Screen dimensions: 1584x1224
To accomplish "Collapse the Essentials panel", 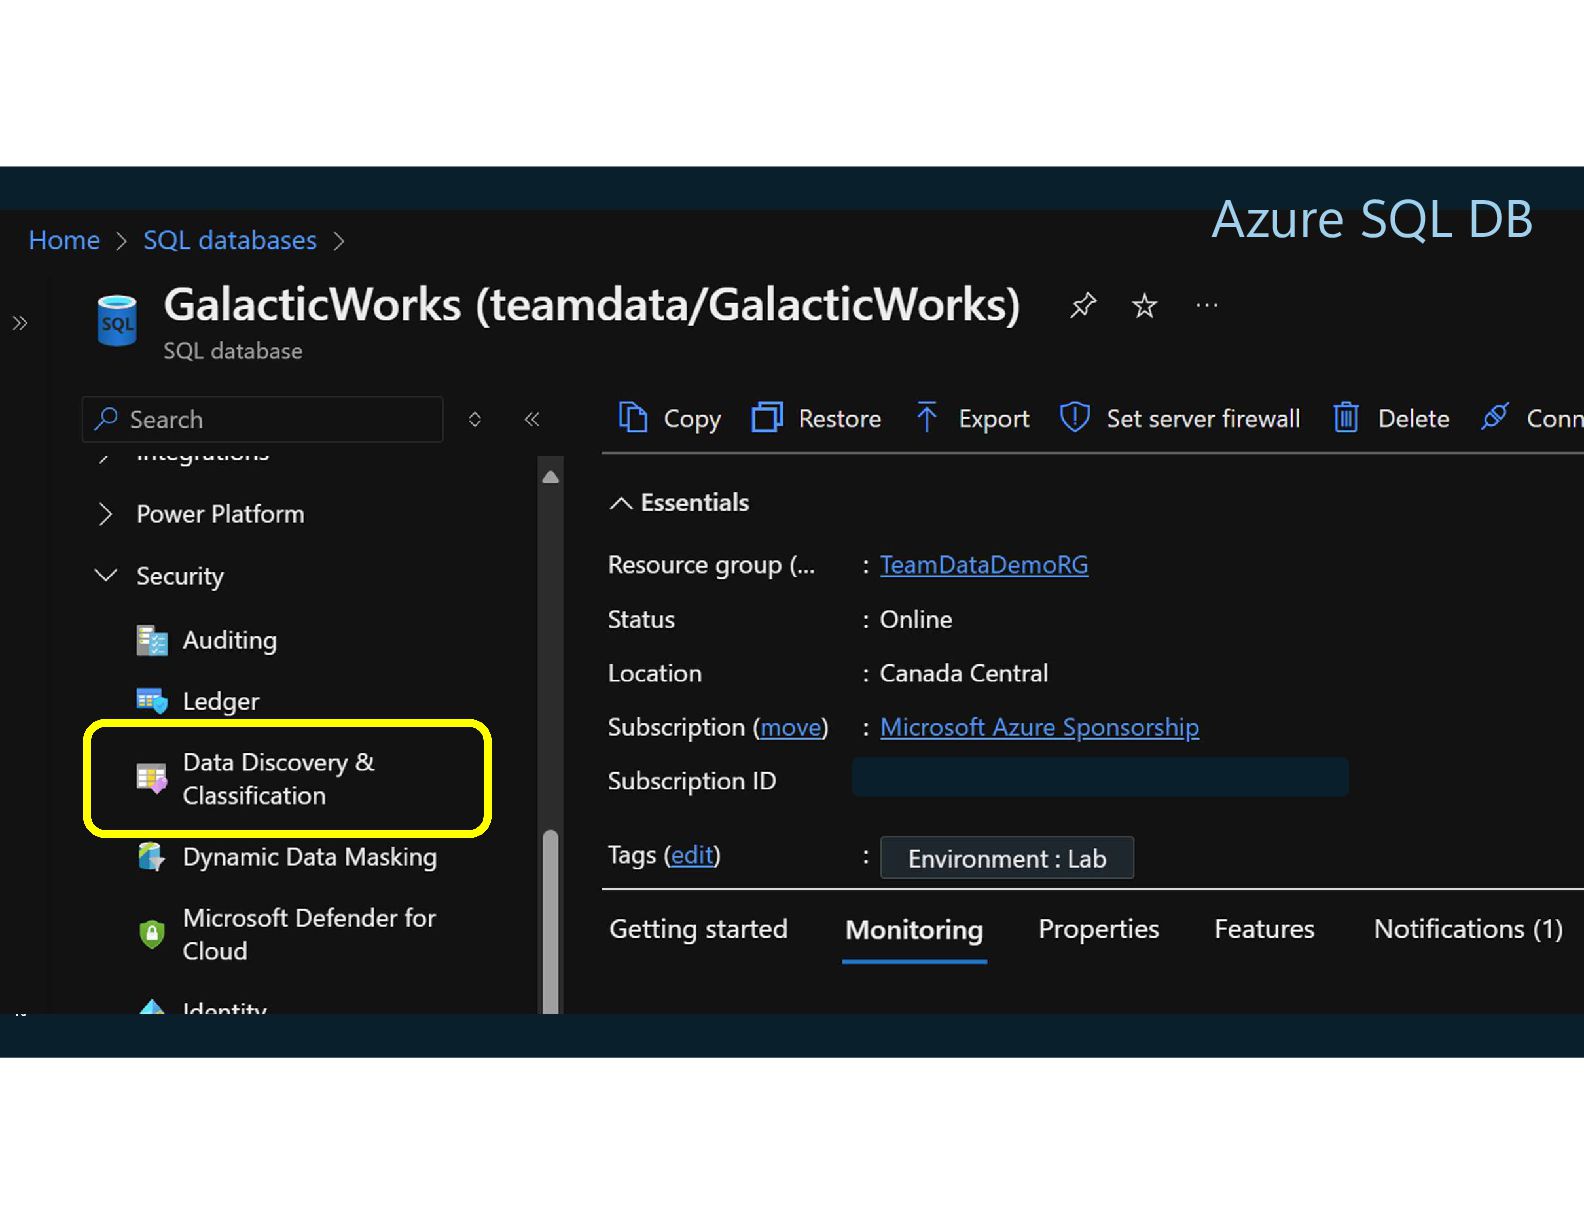I will pyautogui.click(x=620, y=503).
